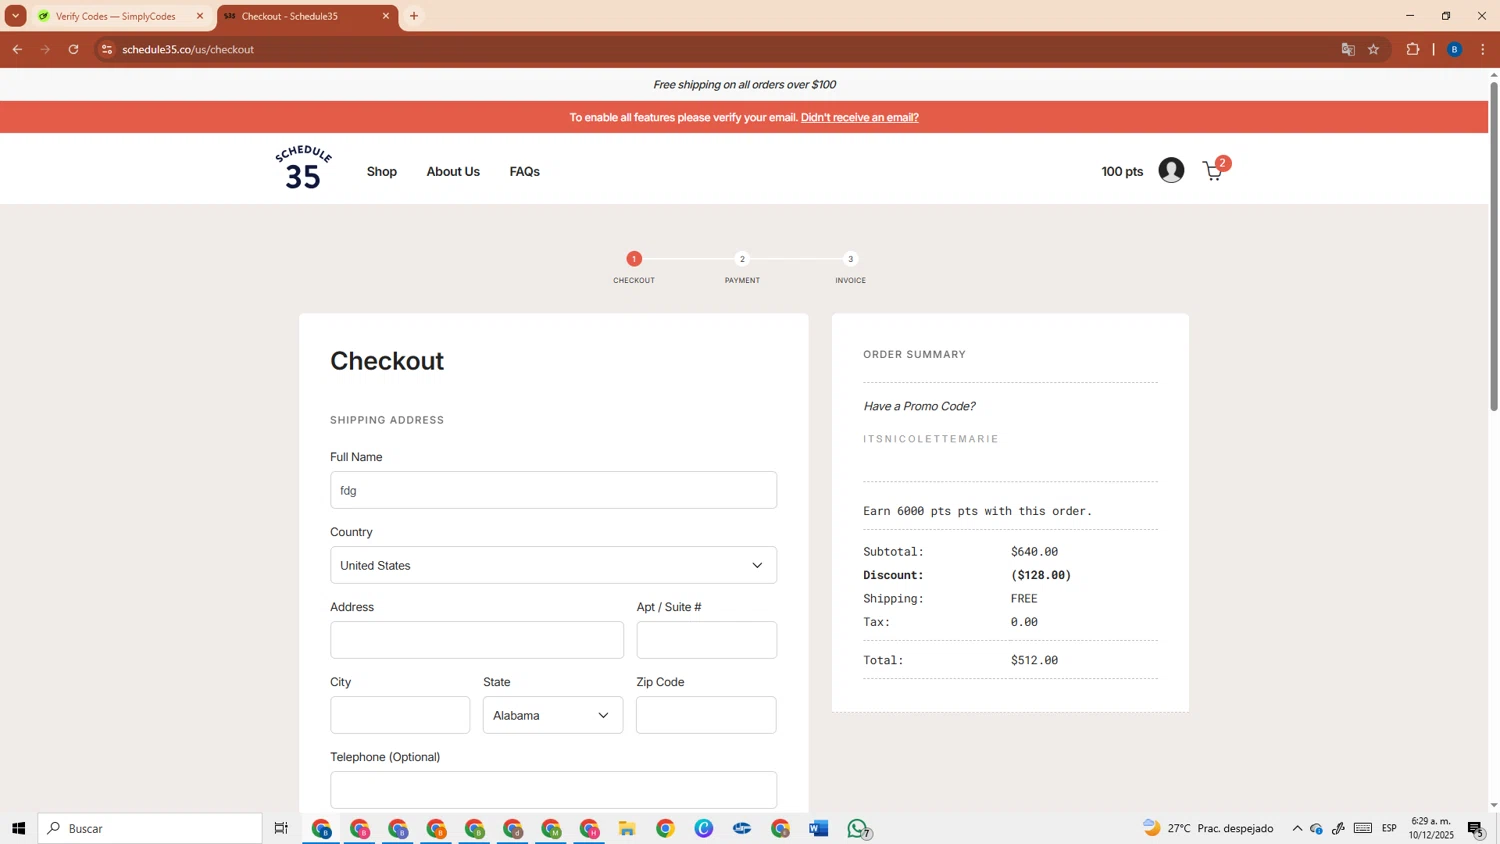Open Microsoft Word from the taskbar
Screen dimensions: 1500x844
point(819,828)
